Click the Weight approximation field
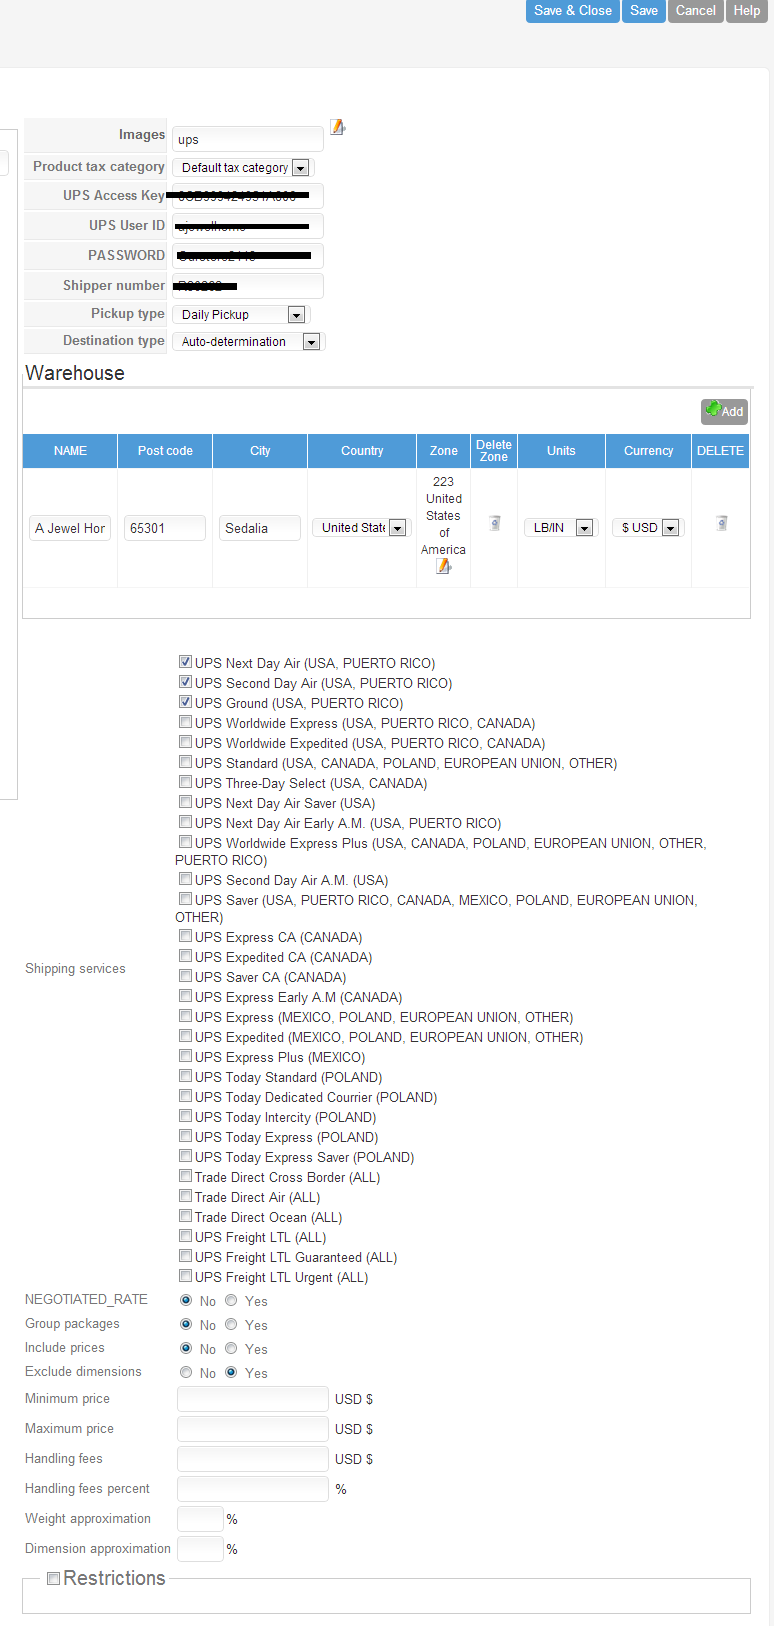774x1626 pixels. [200, 1519]
